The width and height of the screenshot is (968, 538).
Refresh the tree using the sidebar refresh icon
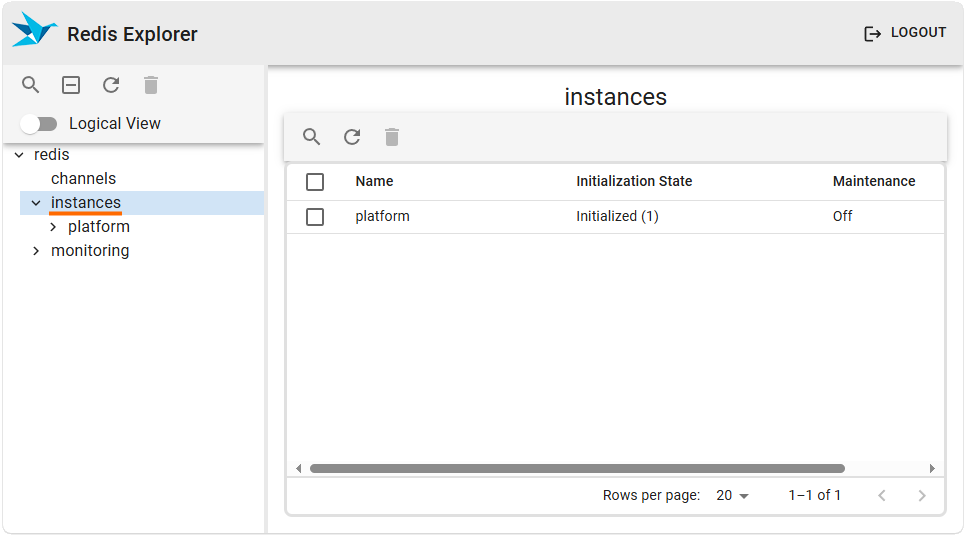(111, 85)
